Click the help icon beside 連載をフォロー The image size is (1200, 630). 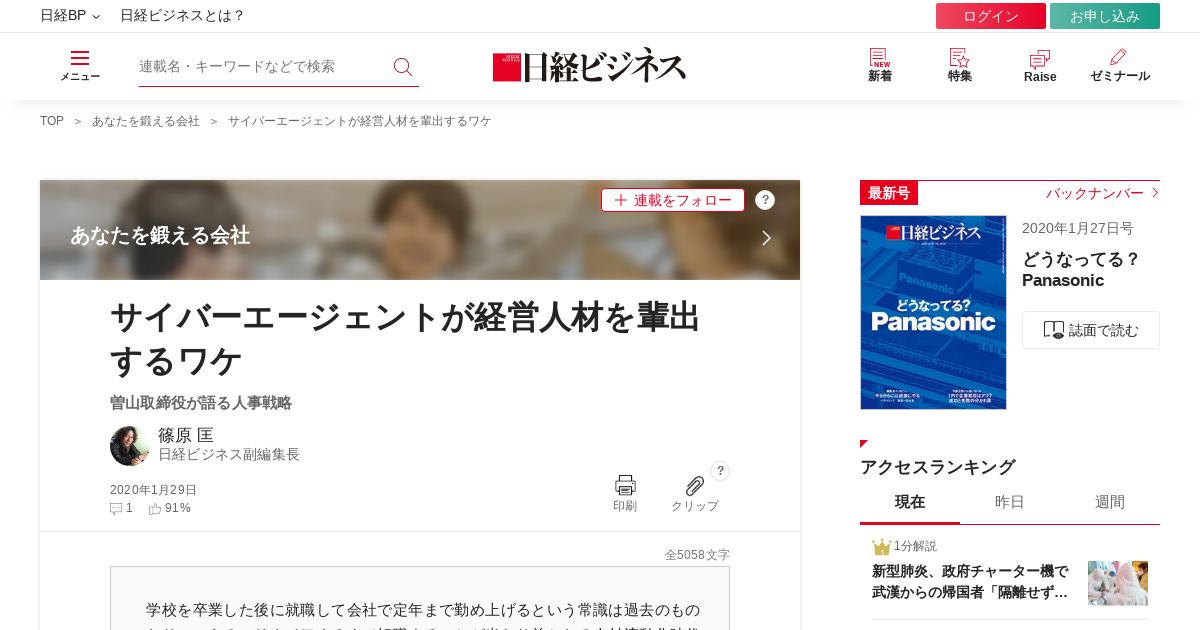765,200
